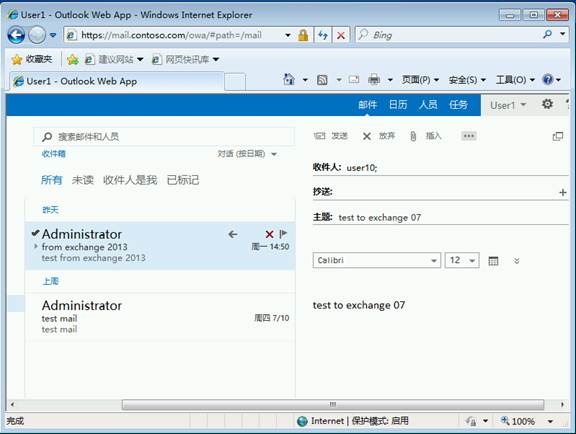Open the zoom level 100% dropdown arrow

(550, 421)
